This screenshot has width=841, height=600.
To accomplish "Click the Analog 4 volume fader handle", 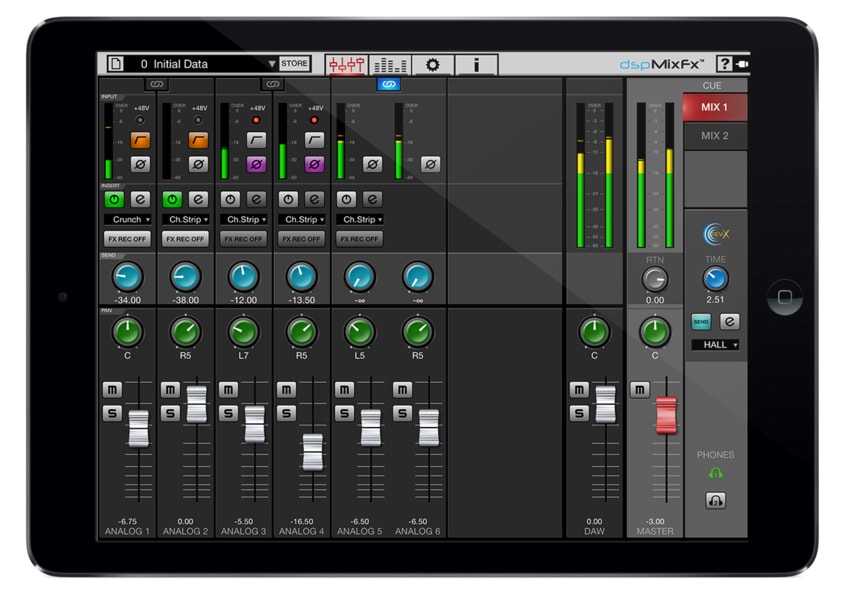I will pyautogui.click(x=313, y=452).
